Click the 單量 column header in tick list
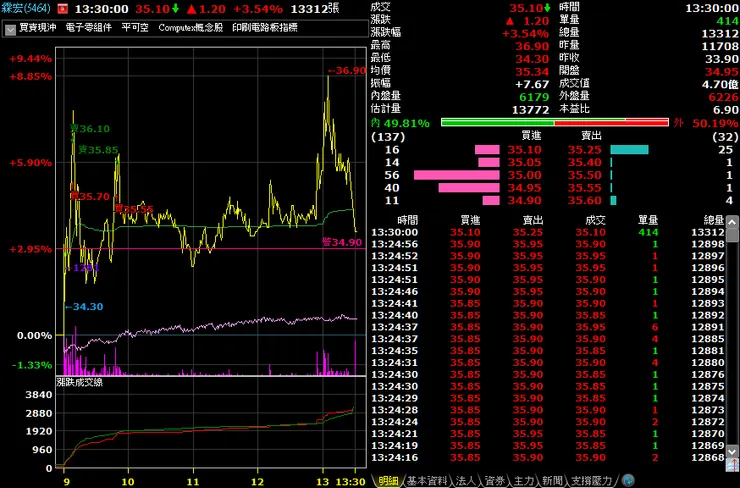 pos(648,220)
